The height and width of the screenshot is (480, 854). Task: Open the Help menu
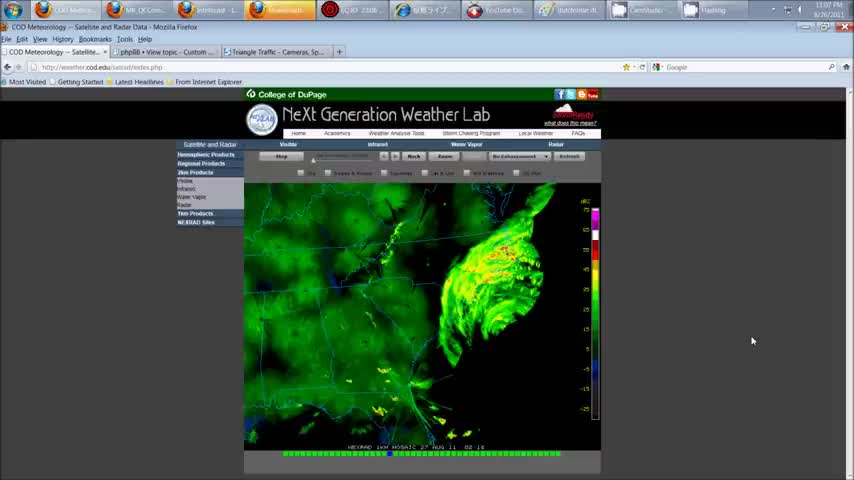145,39
